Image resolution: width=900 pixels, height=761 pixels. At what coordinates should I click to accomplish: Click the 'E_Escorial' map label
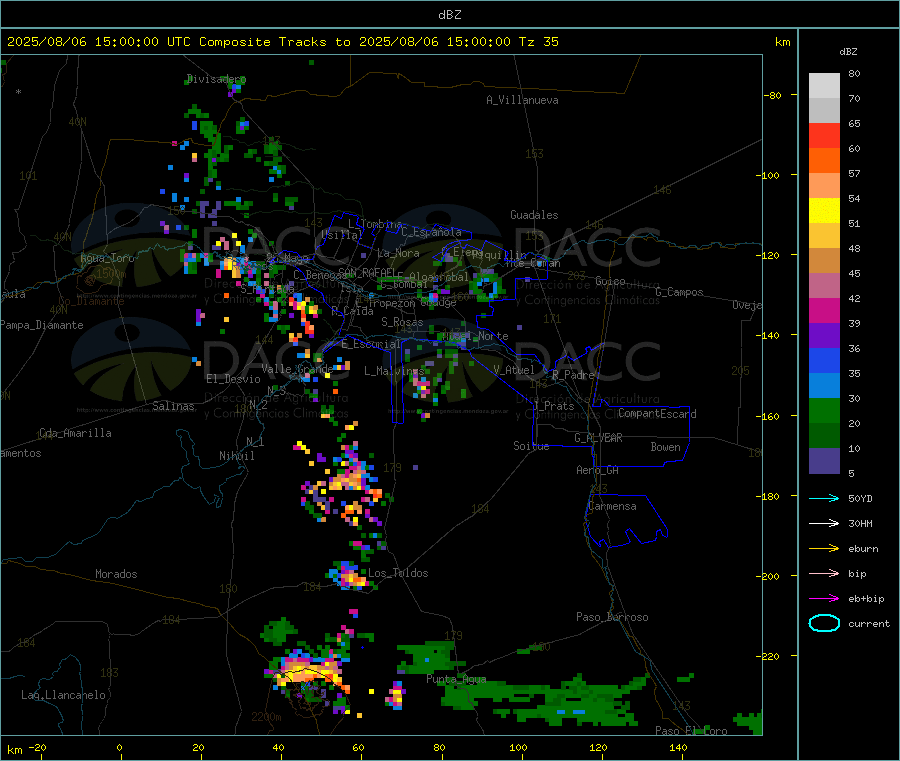click(x=371, y=344)
